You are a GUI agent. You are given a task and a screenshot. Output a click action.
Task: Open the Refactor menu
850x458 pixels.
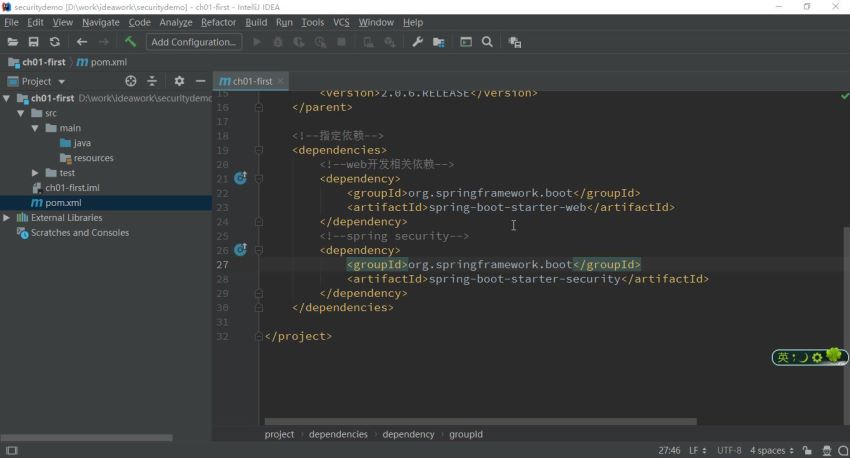pyautogui.click(x=218, y=22)
